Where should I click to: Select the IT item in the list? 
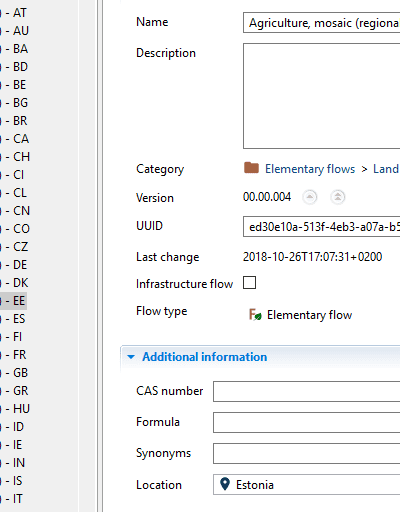pyautogui.click(x=14, y=499)
